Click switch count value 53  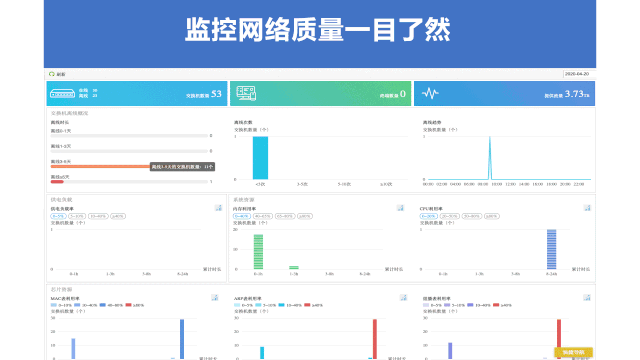coord(216,94)
